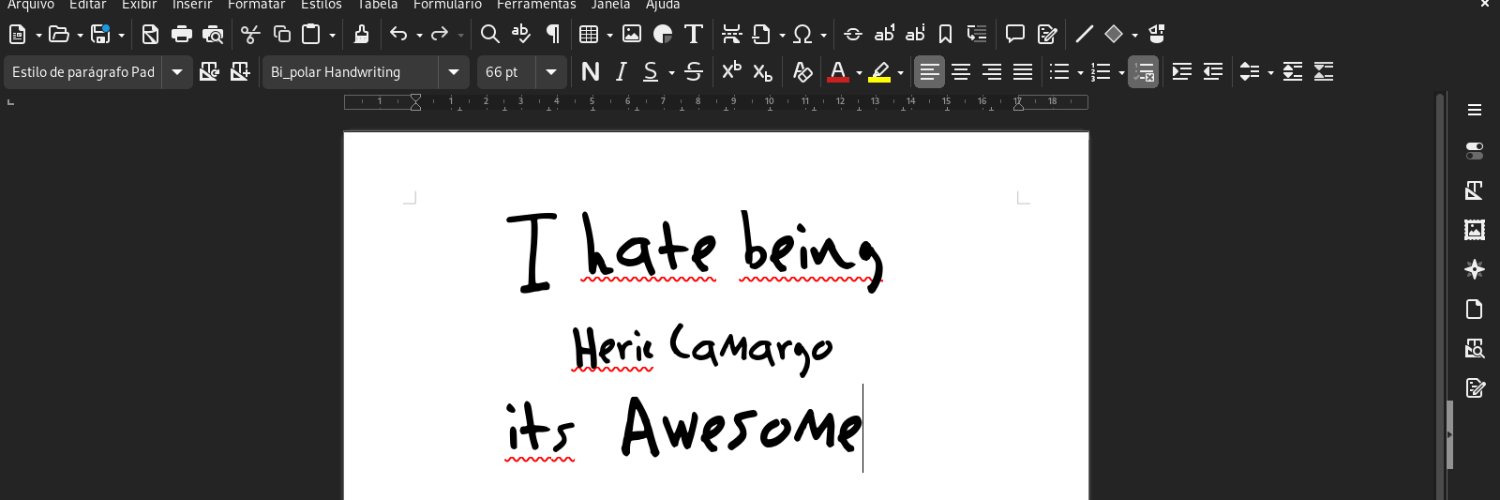Increase paragraph spacing
The image size is (1500, 500).
pos(1293,72)
